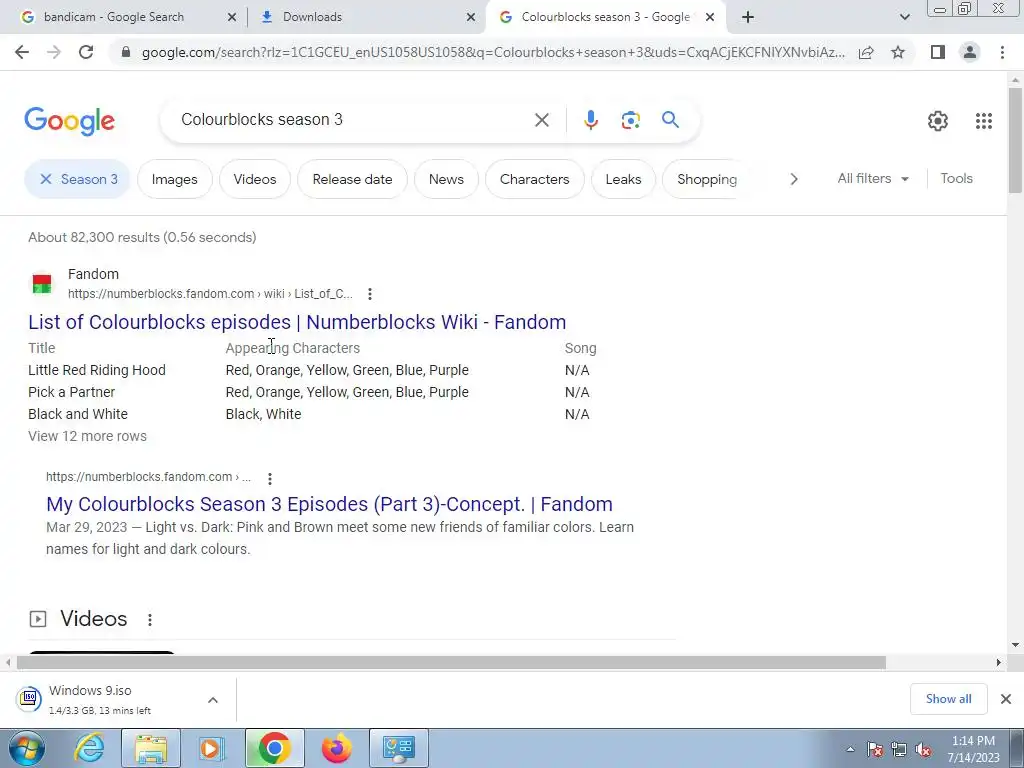Click the scroll-down arrow of the page

[1015, 645]
